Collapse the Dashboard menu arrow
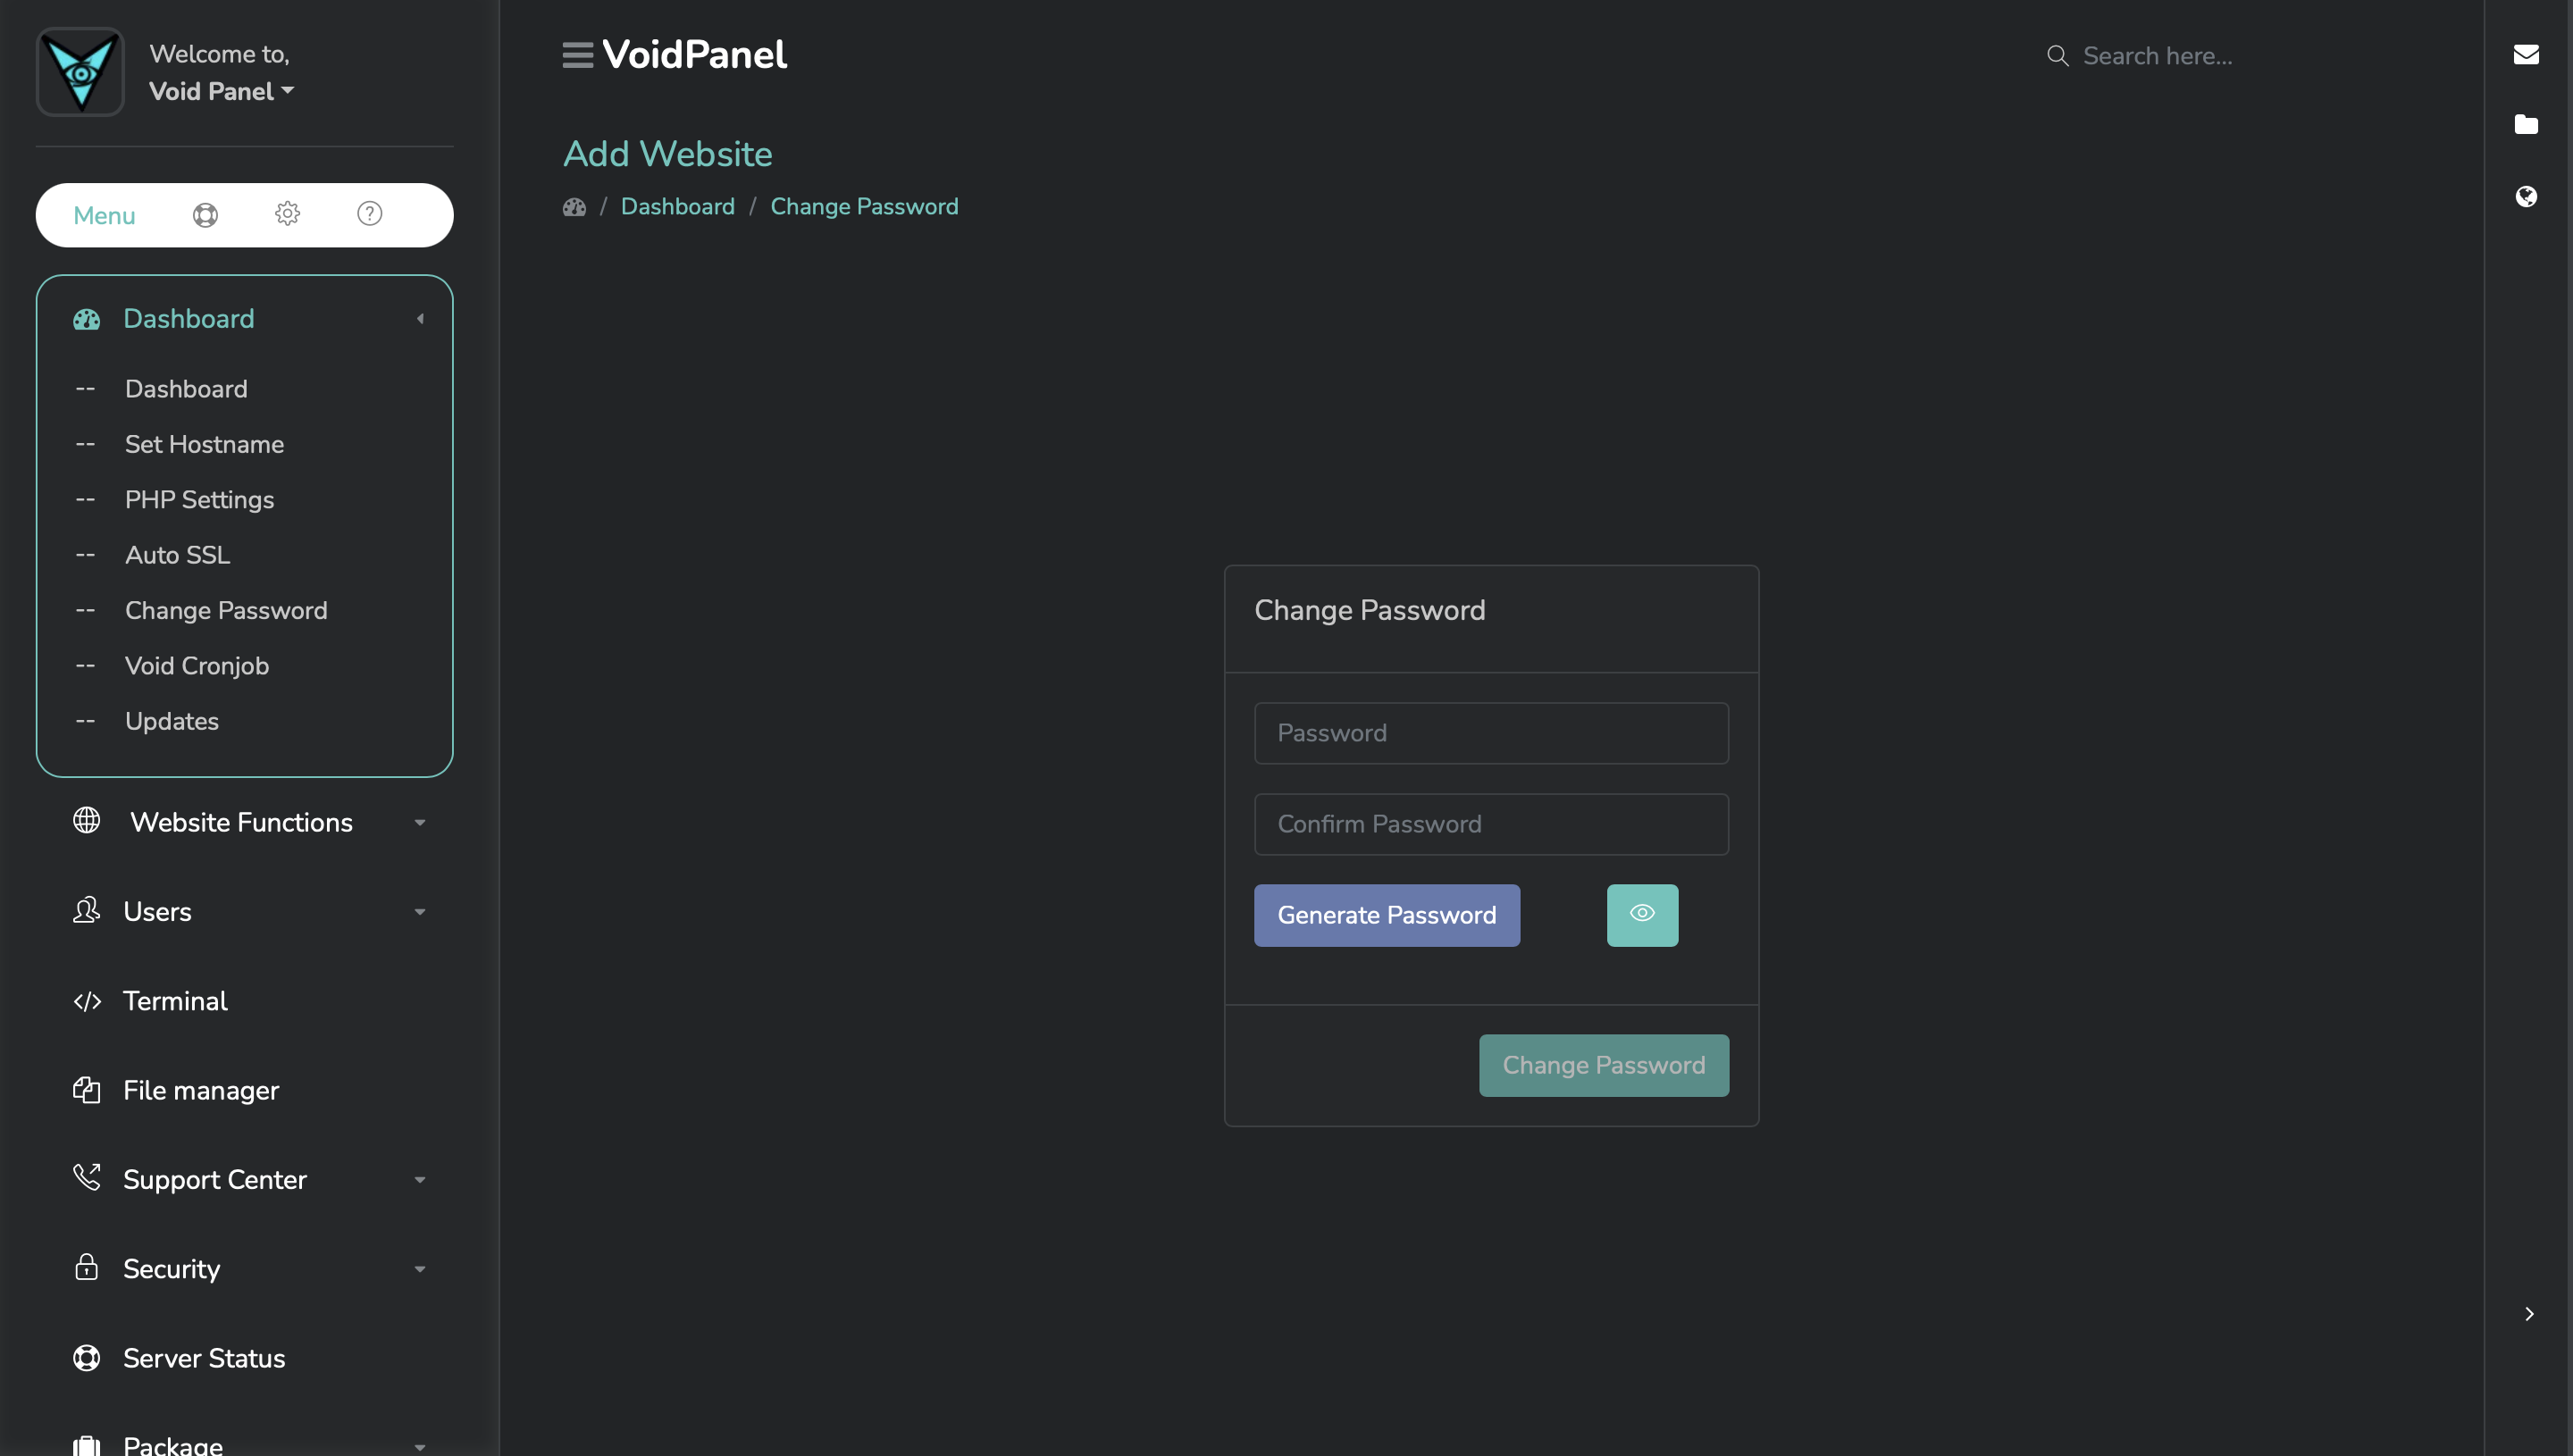The height and width of the screenshot is (1456, 2573). pos(420,319)
